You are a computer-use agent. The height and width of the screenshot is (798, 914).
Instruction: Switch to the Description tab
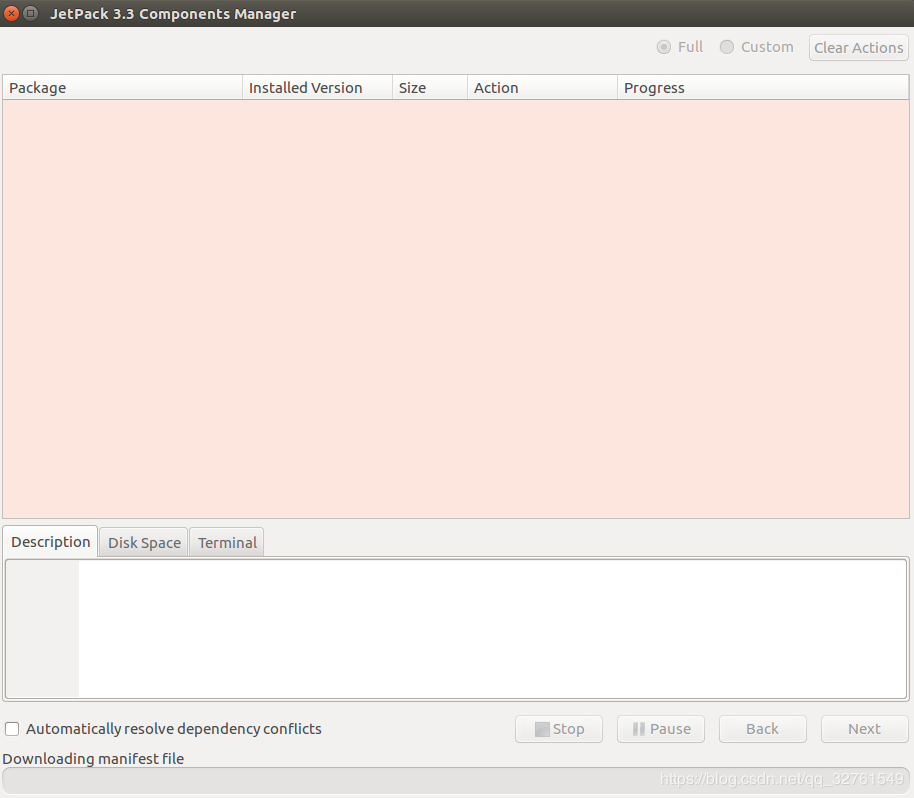51,542
